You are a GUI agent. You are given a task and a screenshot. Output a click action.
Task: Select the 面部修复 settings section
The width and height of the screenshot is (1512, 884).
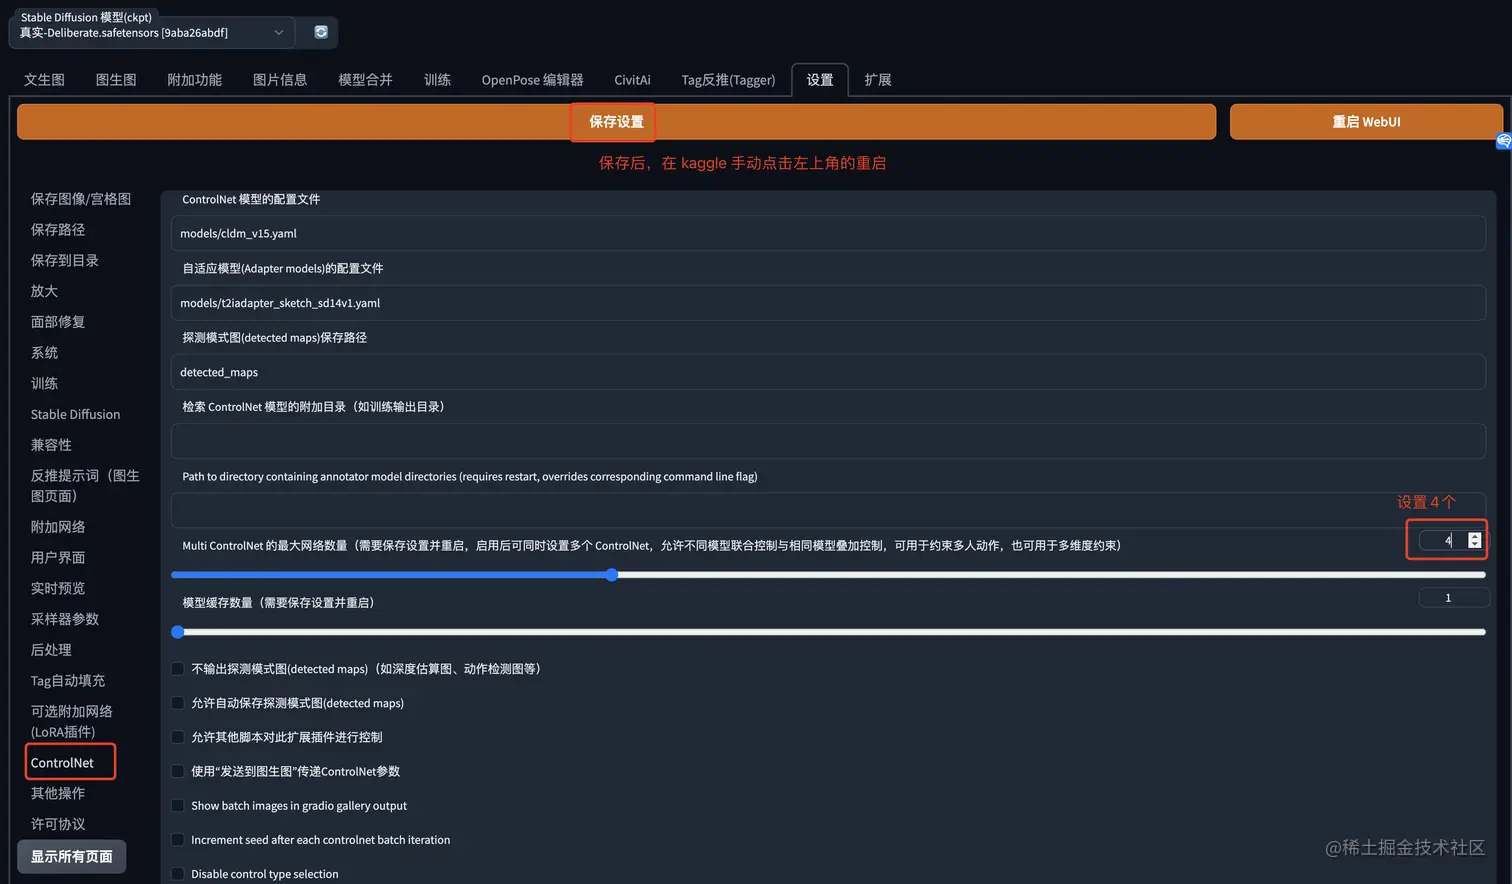click(x=58, y=322)
